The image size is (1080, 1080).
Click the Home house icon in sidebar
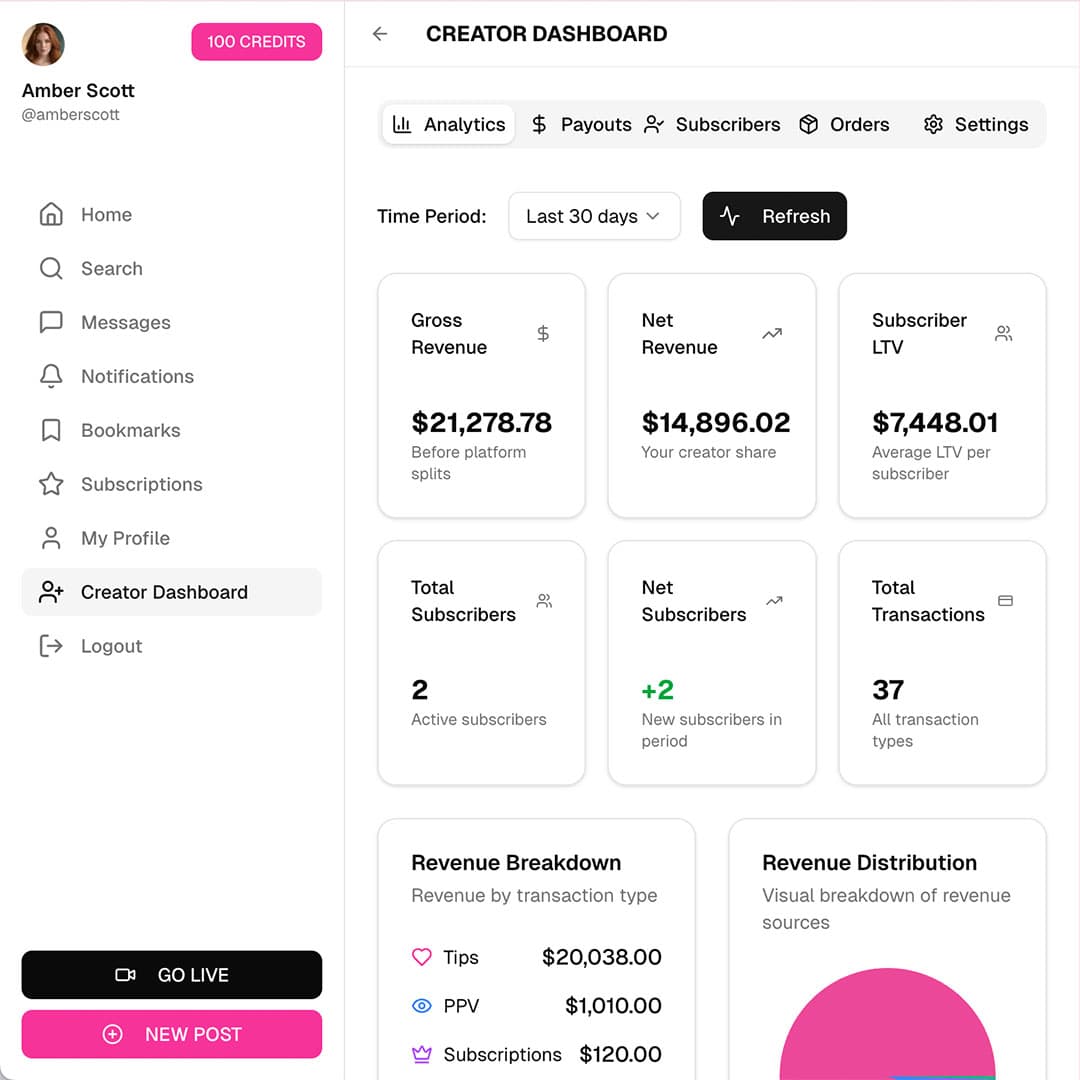(51, 215)
